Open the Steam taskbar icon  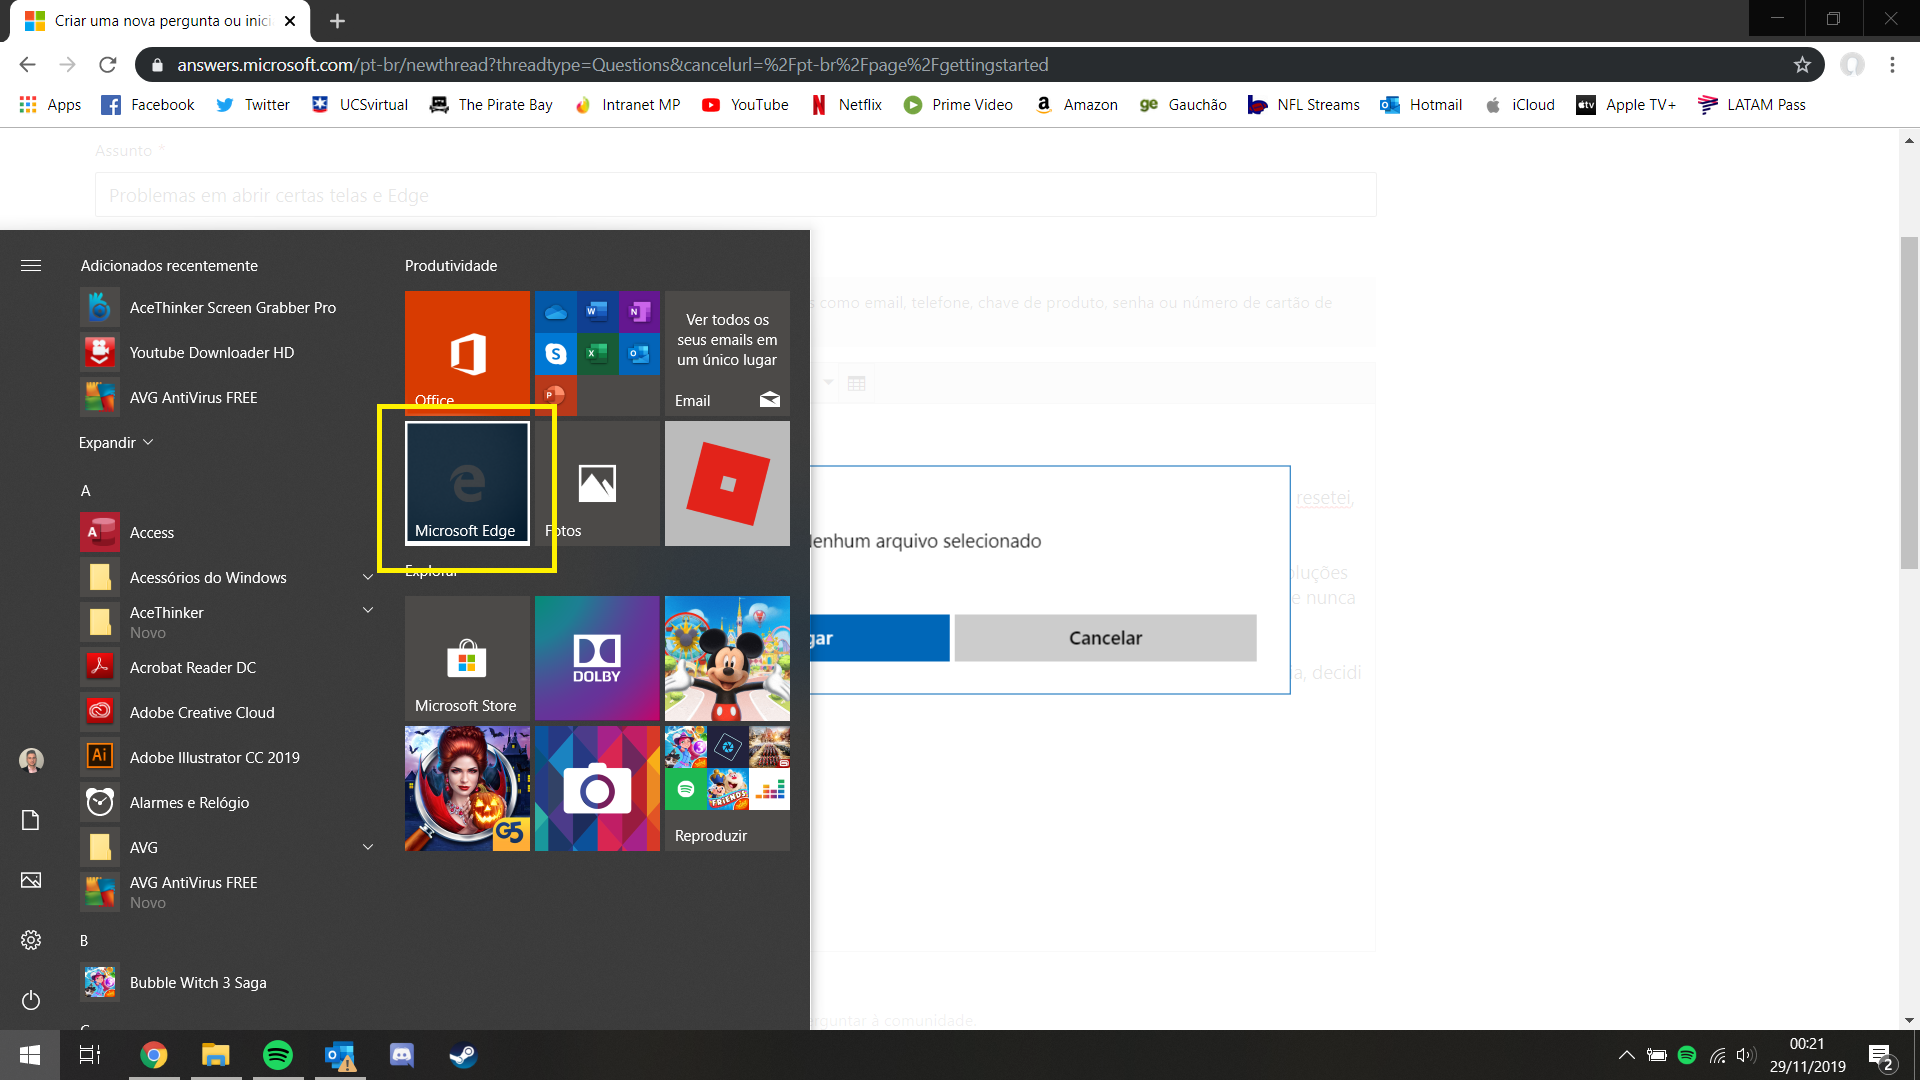pos(463,1055)
